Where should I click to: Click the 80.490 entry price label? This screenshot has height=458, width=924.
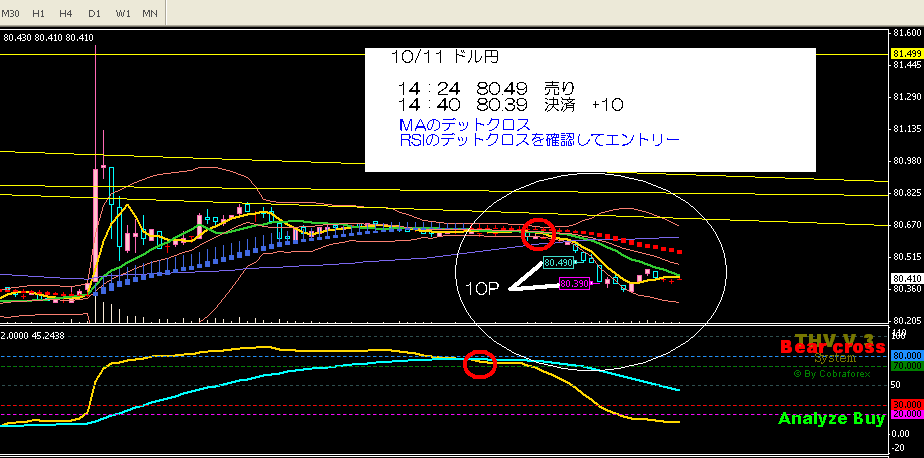coord(558,262)
